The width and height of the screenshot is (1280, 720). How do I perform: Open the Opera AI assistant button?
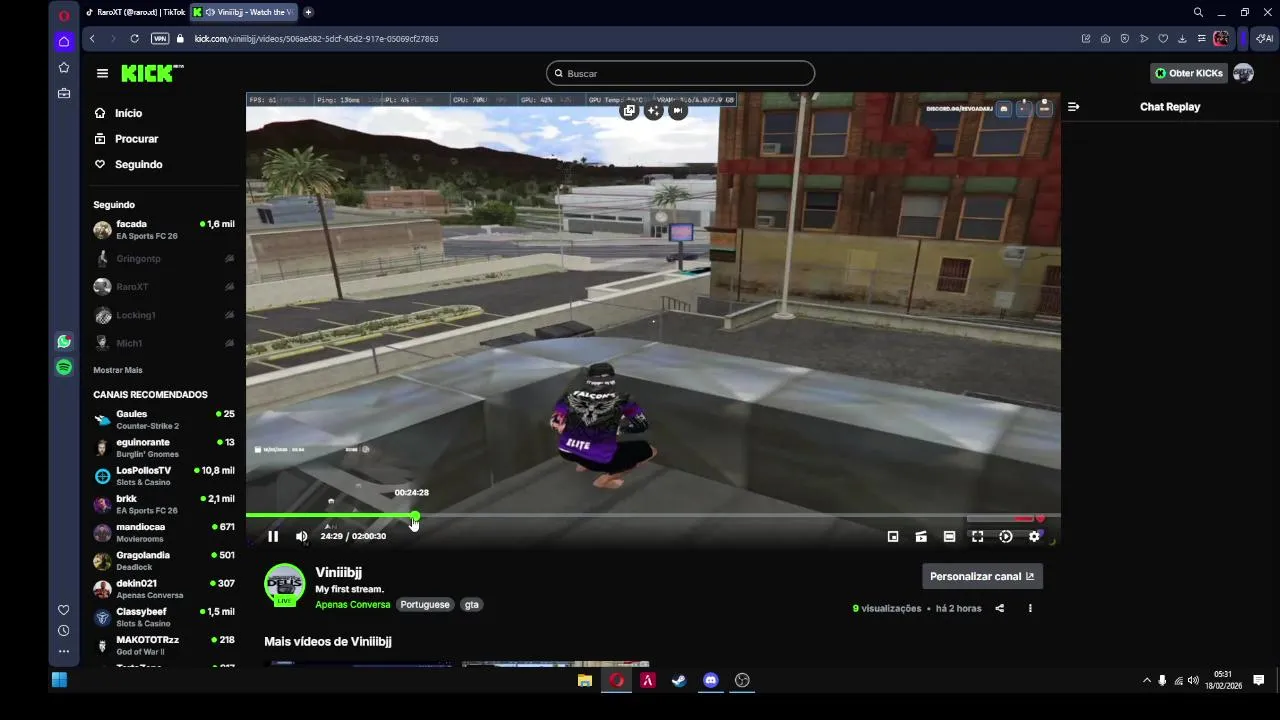pyautogui.click(x=1265, y=39)
